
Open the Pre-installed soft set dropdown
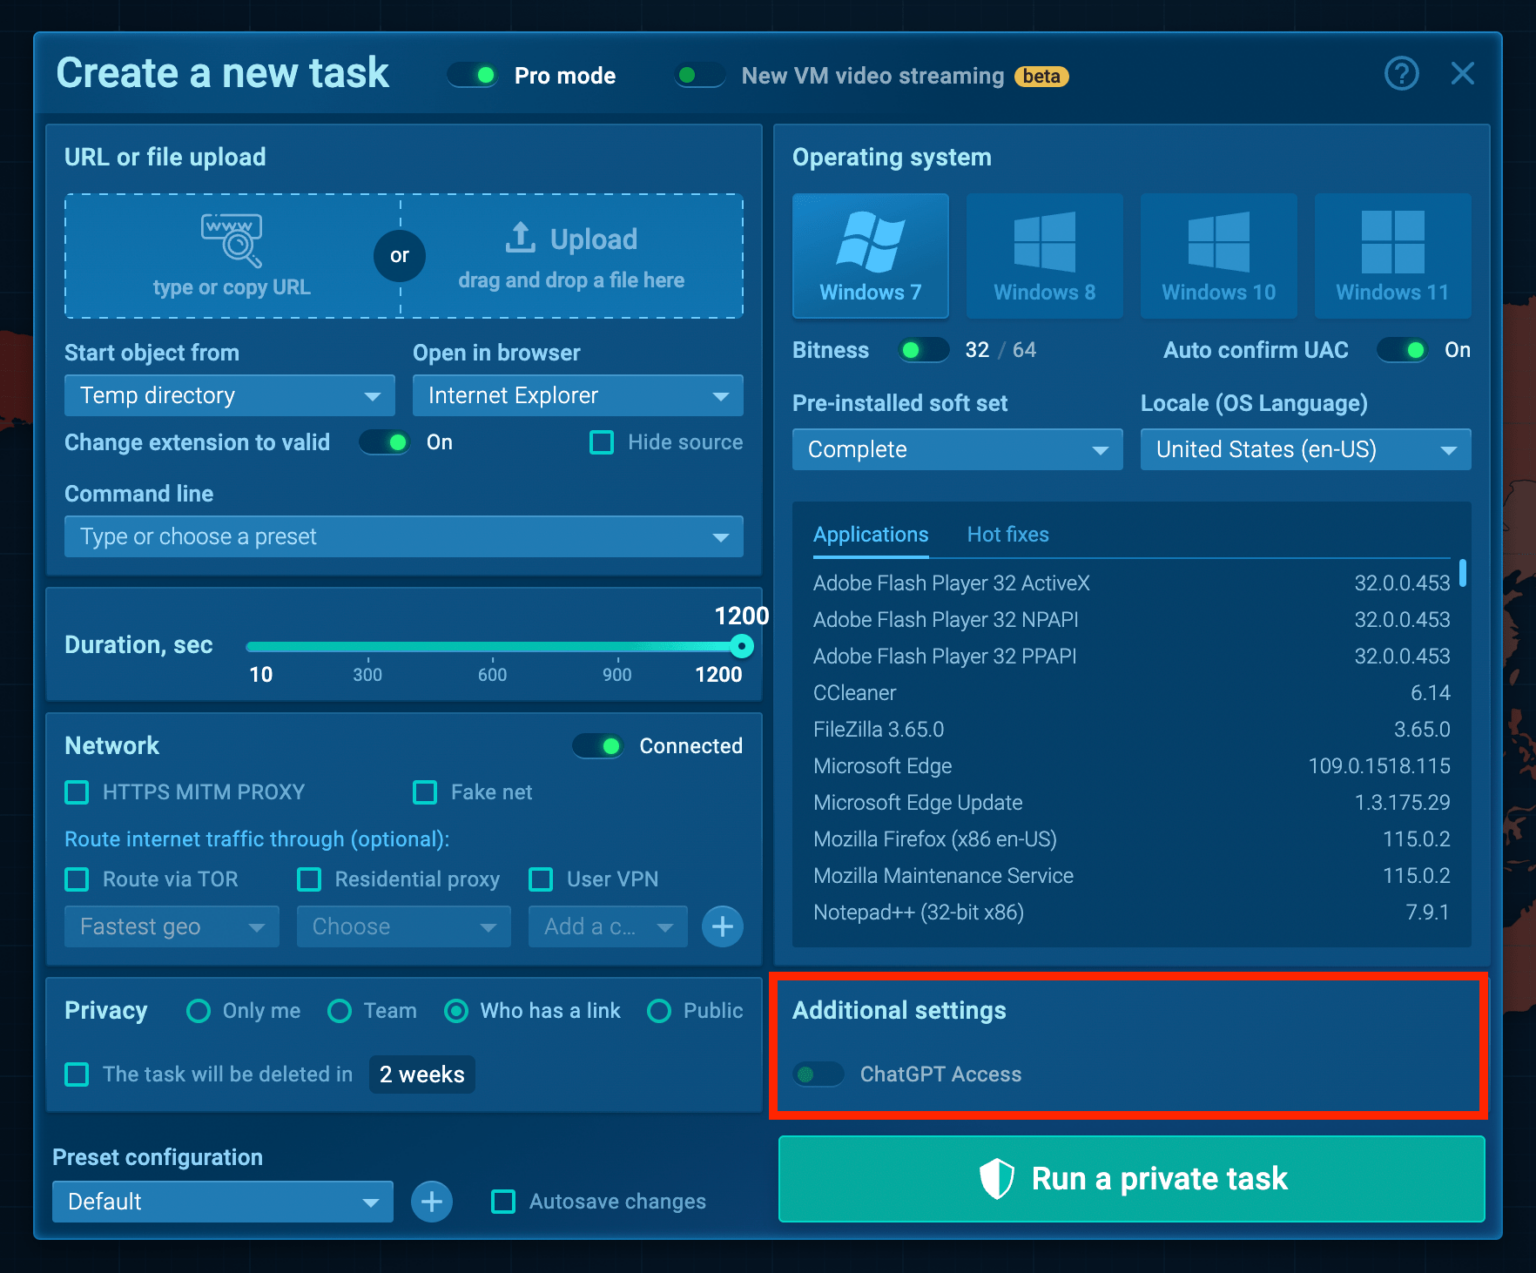click(955, 449)
